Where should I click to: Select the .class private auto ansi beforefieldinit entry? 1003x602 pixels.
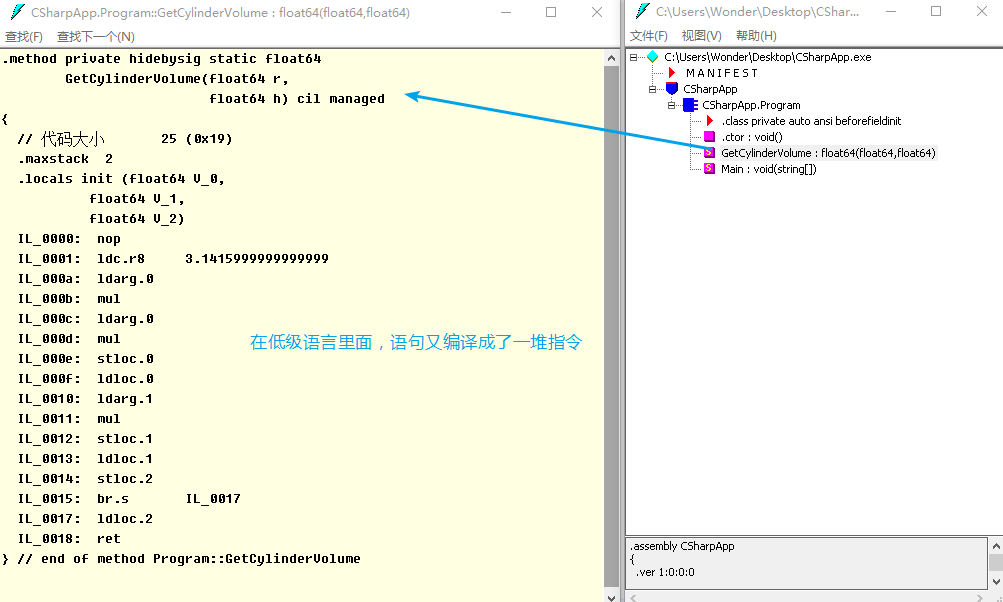811,121
